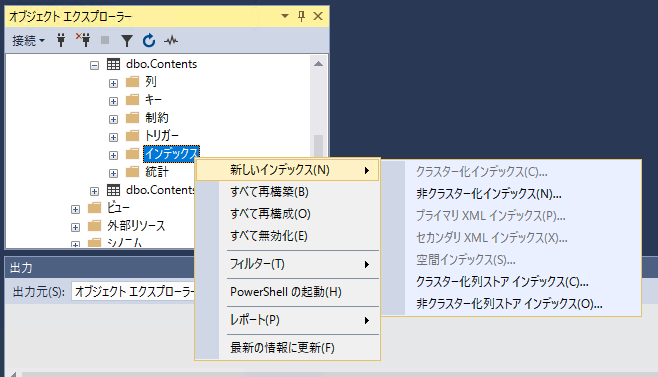The height and width of the screenshot is (377, 658).
Task: Open the 接続 dropdown in the toolbar
Action: 28,40
